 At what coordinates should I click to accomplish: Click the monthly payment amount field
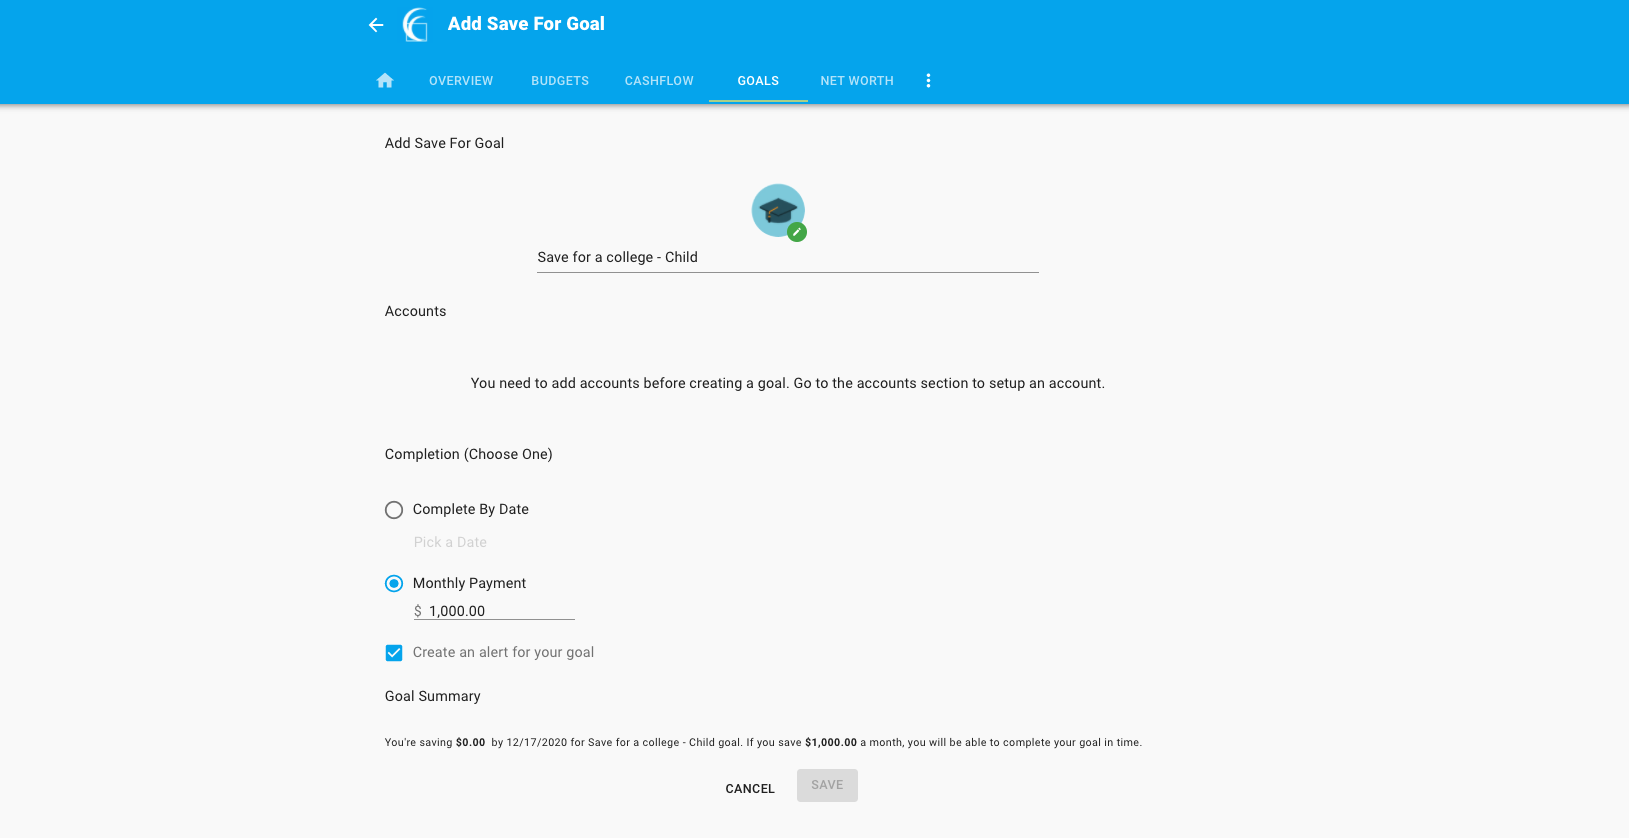click(x=500, y=611)
